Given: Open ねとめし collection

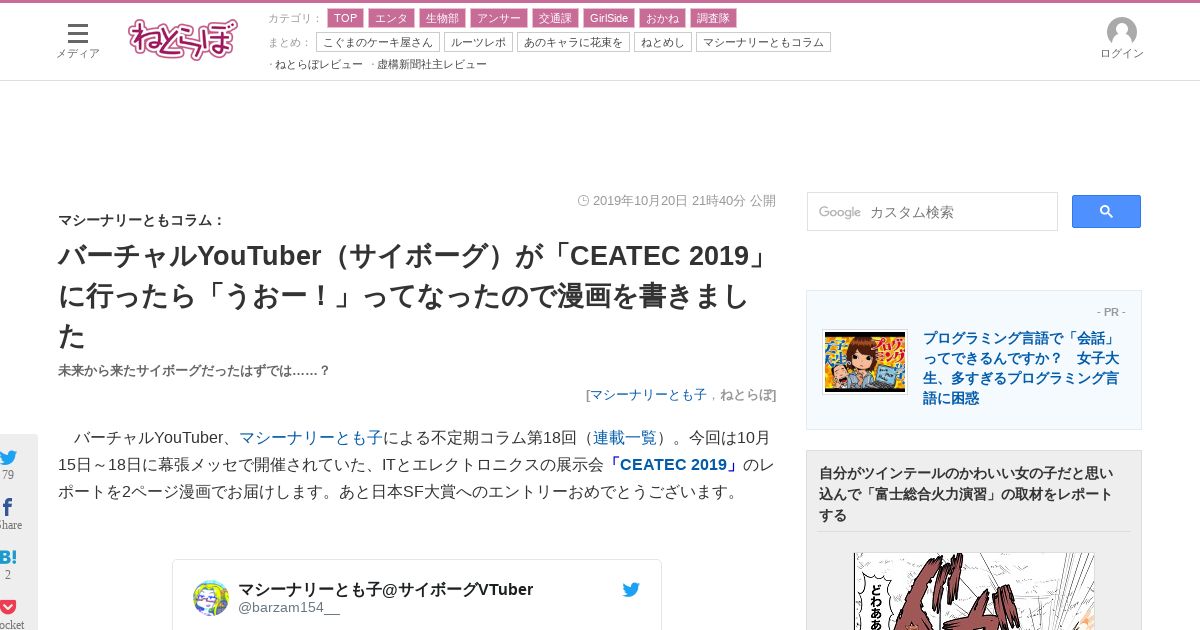Looking at the screenshot, I should [x=663, y=42].
